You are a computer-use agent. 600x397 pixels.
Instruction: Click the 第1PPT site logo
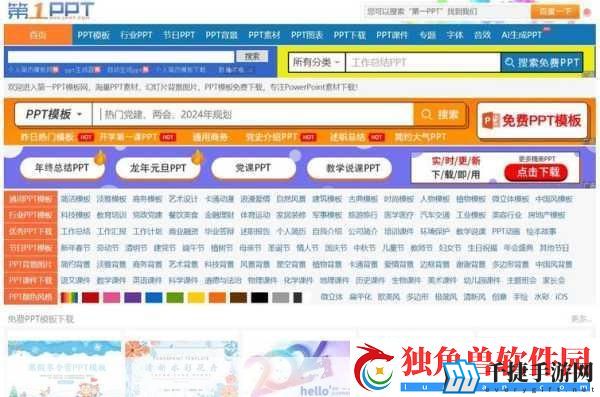[x=51, y=10]
